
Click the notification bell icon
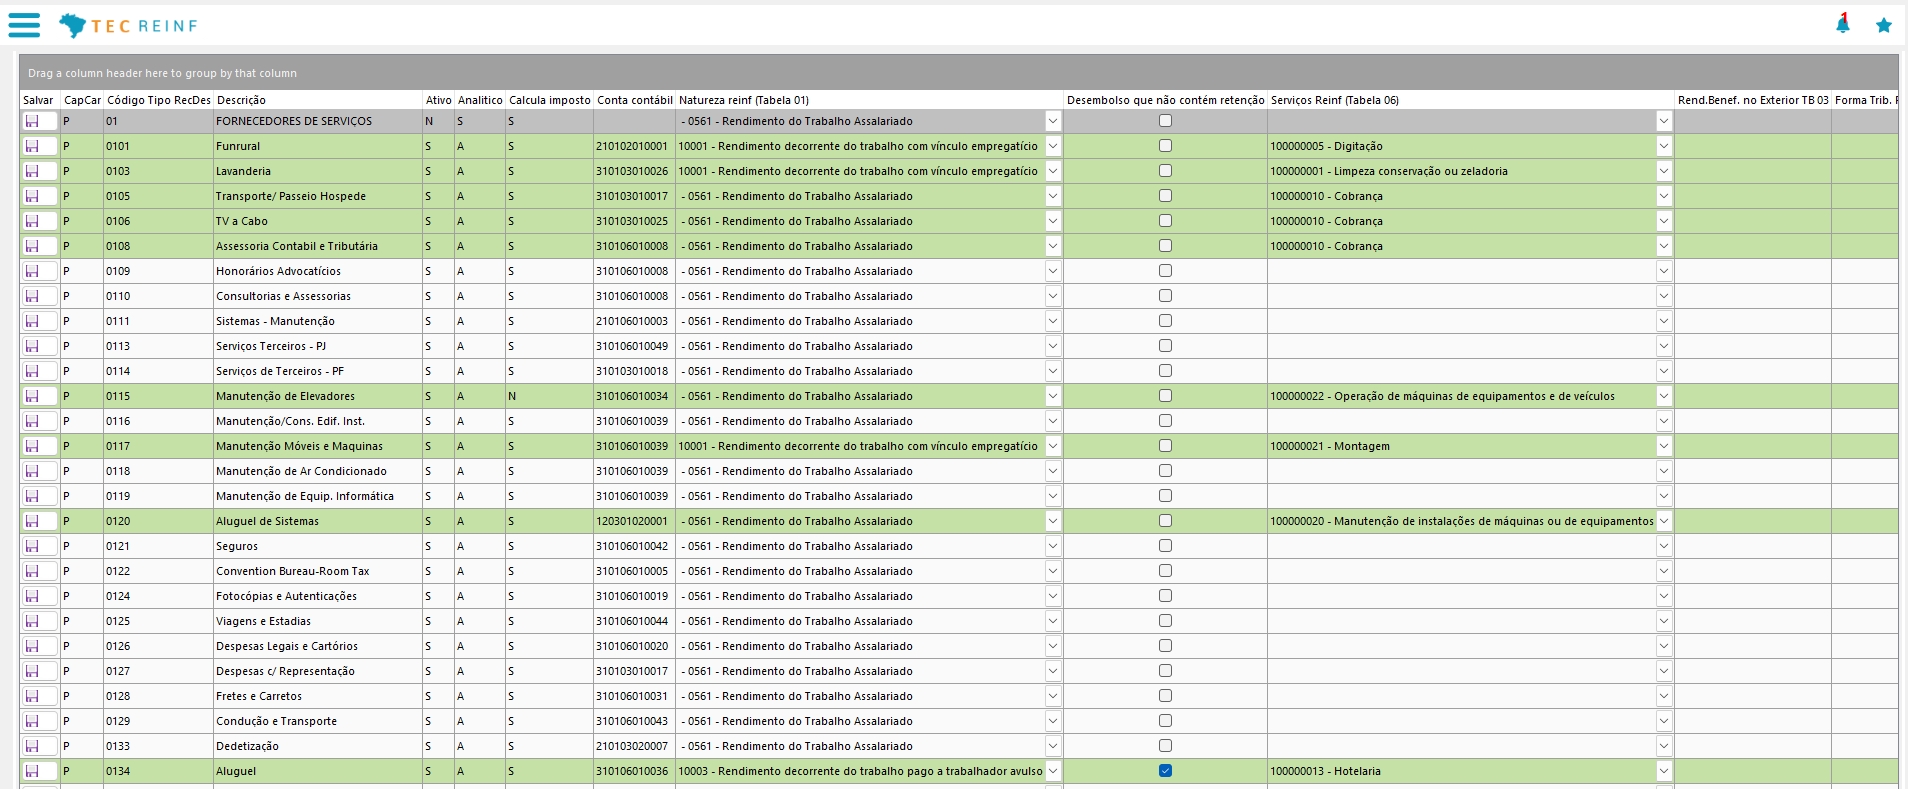1843,23
